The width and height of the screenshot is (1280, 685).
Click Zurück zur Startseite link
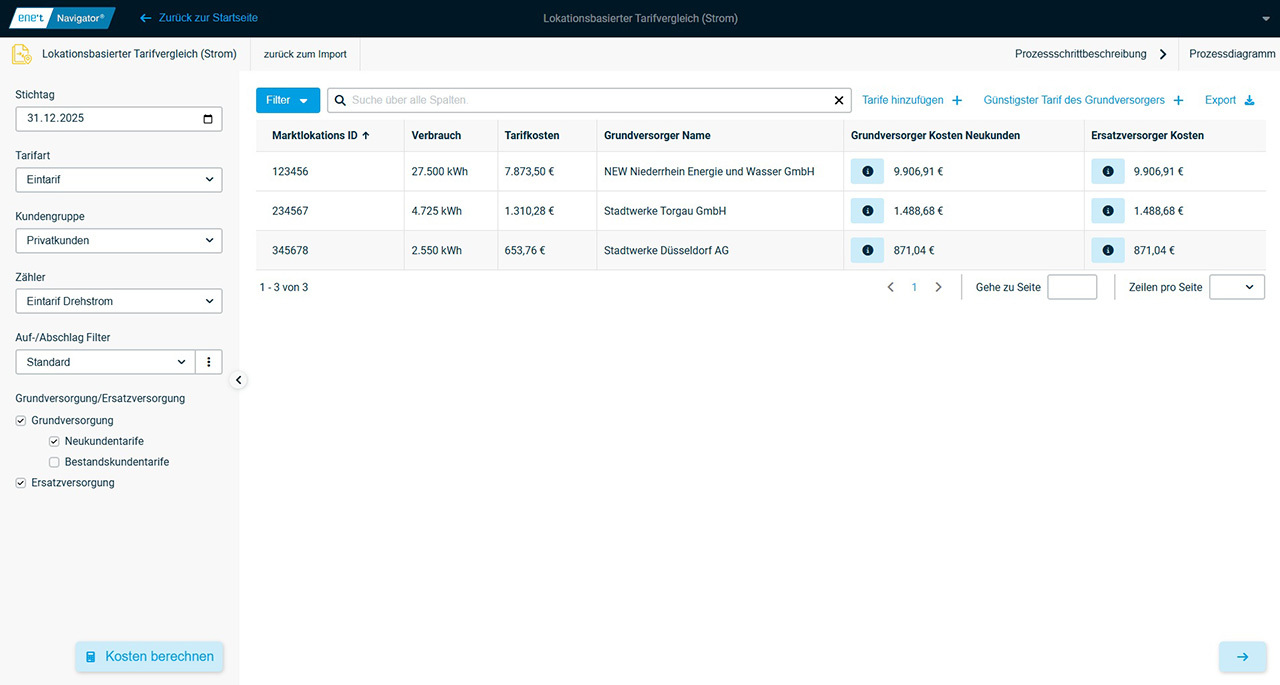(205, 18)
